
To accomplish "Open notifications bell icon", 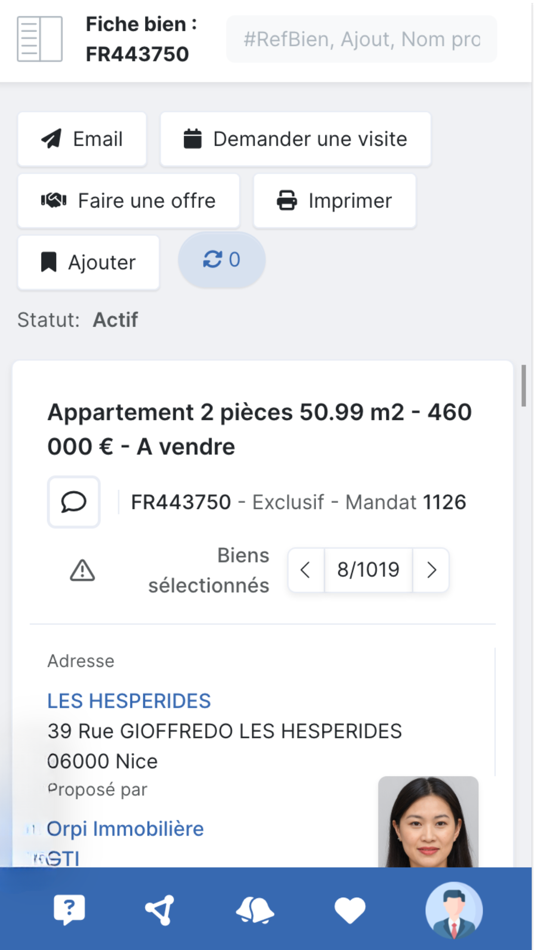I will click(255, 910).
